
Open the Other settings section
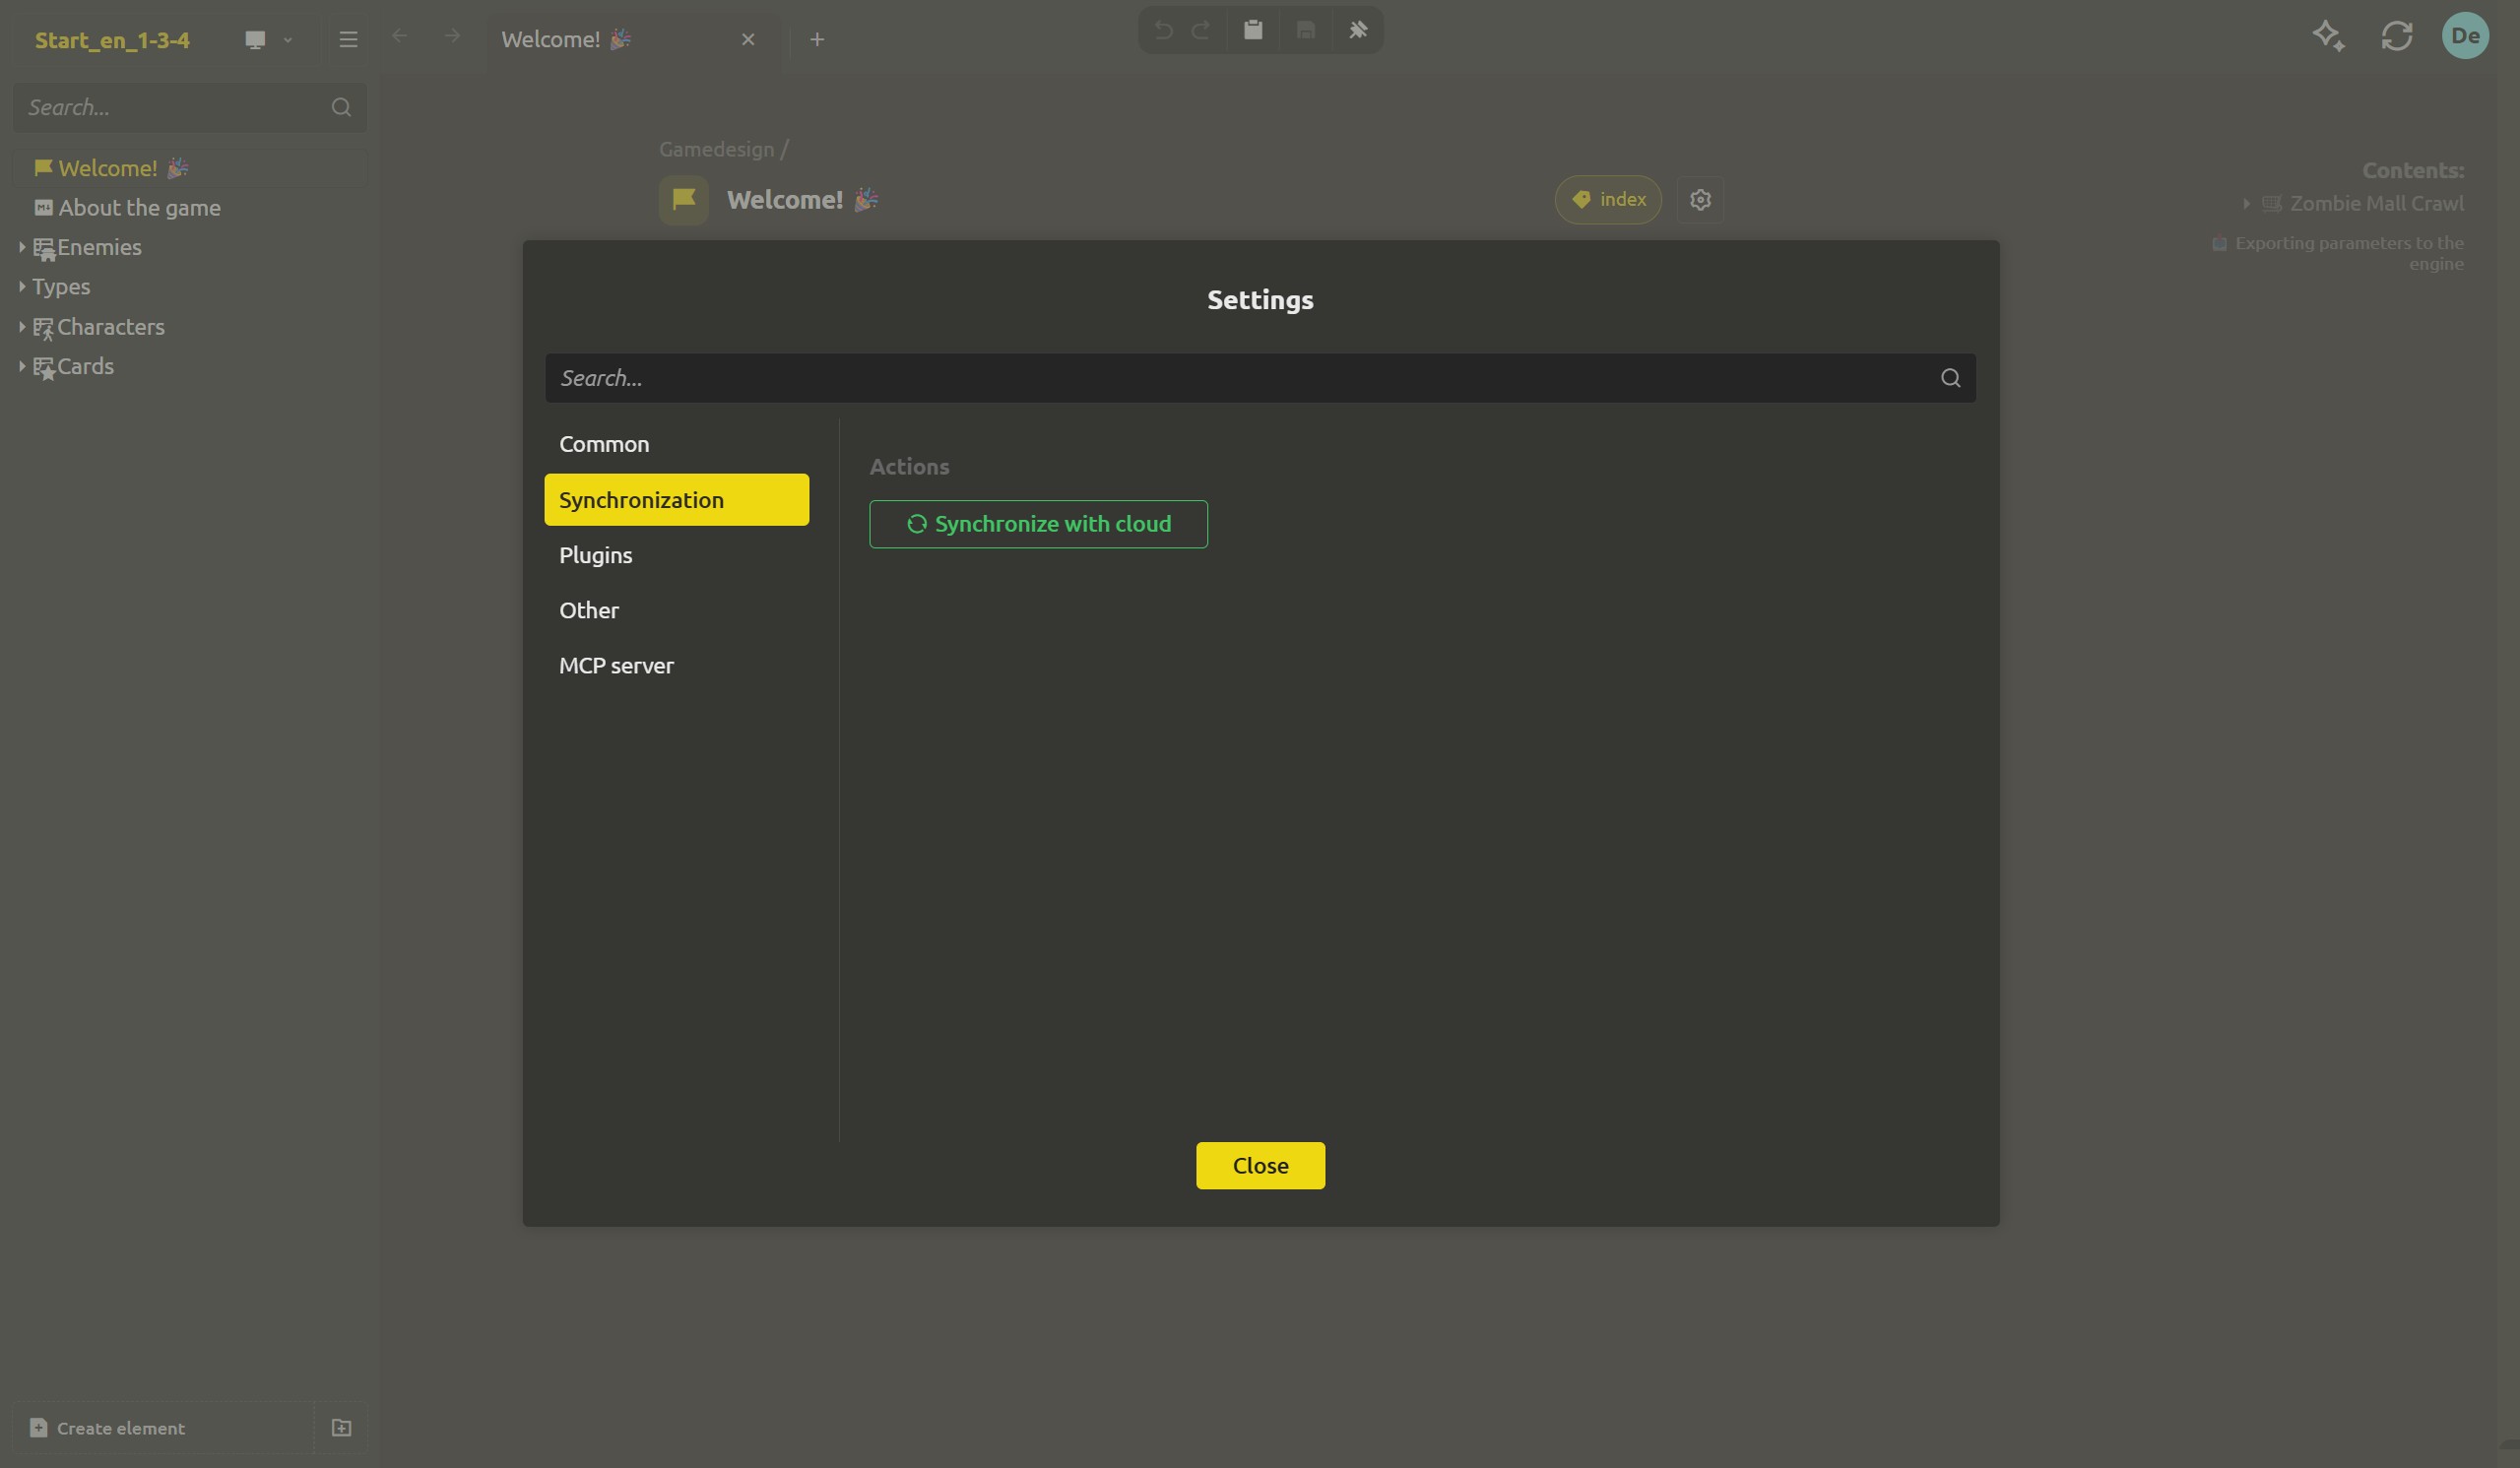tap(676, 610)
